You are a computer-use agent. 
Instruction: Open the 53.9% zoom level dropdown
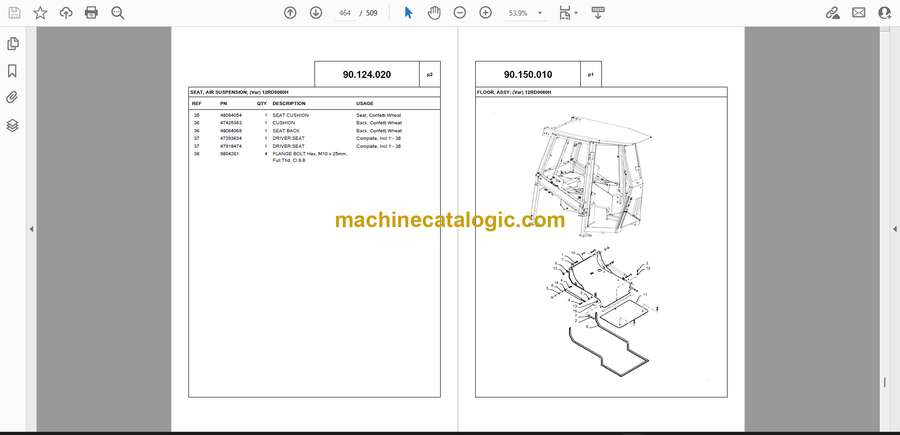tap(525, 13)
